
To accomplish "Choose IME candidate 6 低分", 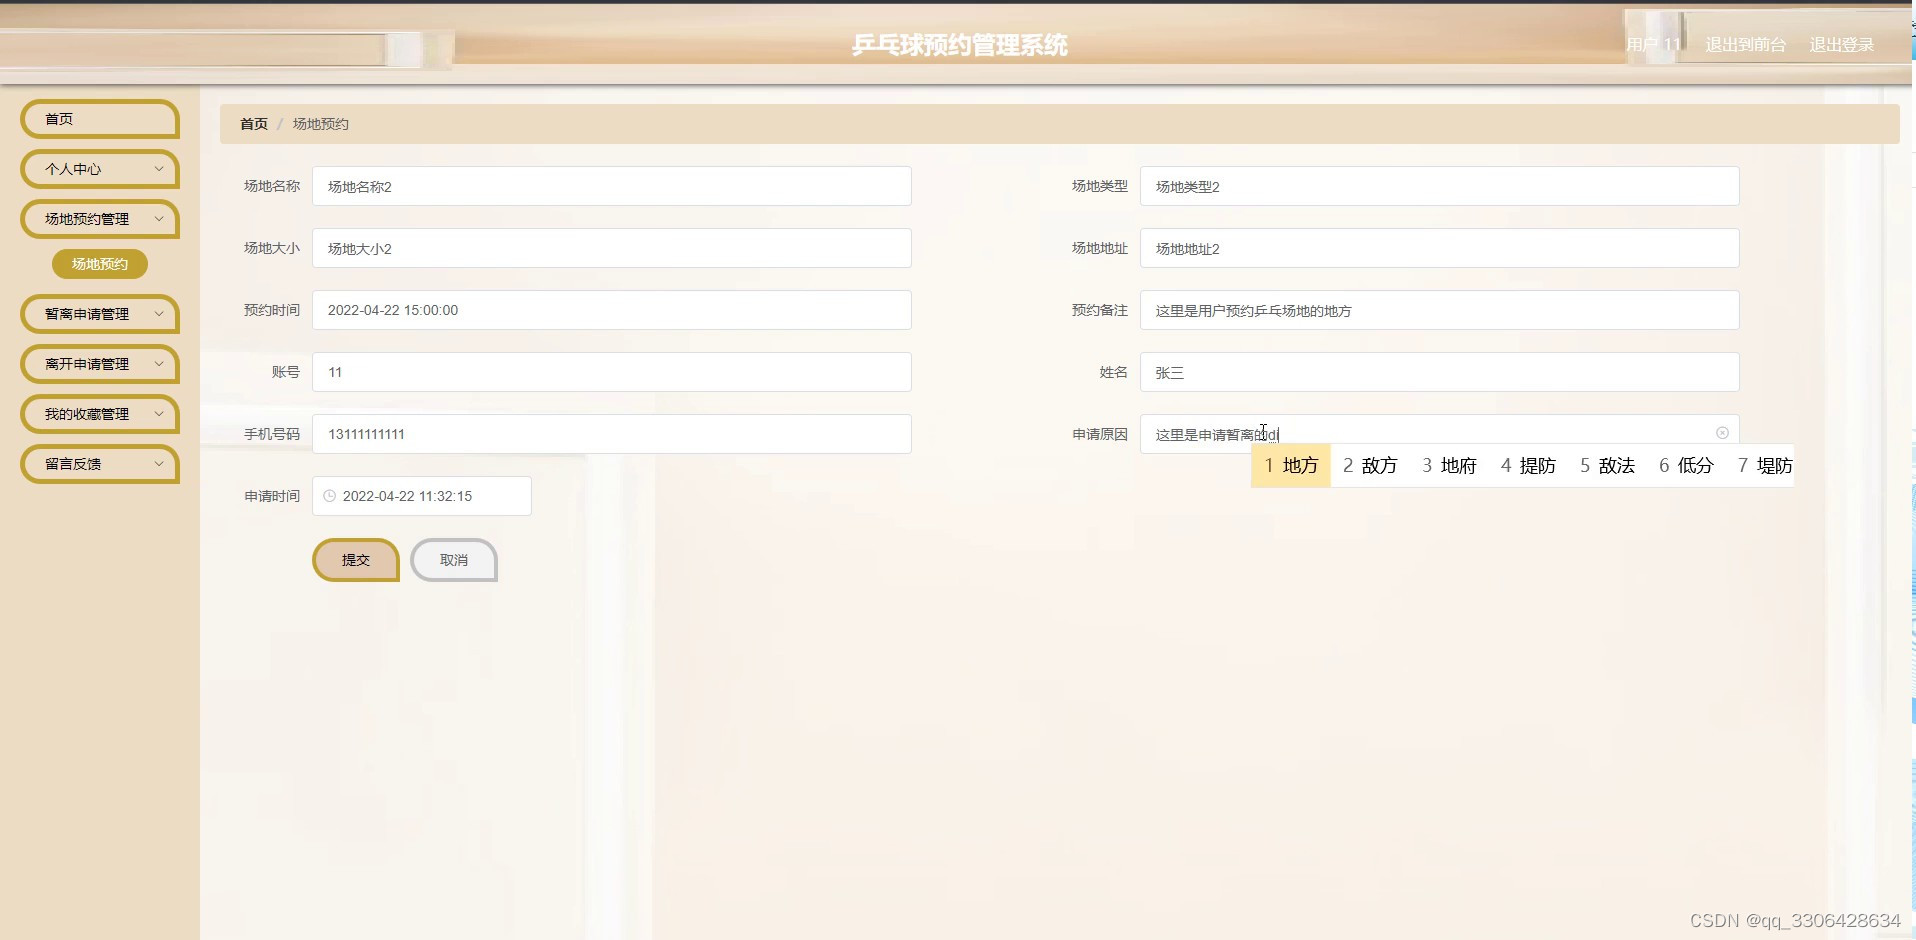I will (x=1686, y=466).
